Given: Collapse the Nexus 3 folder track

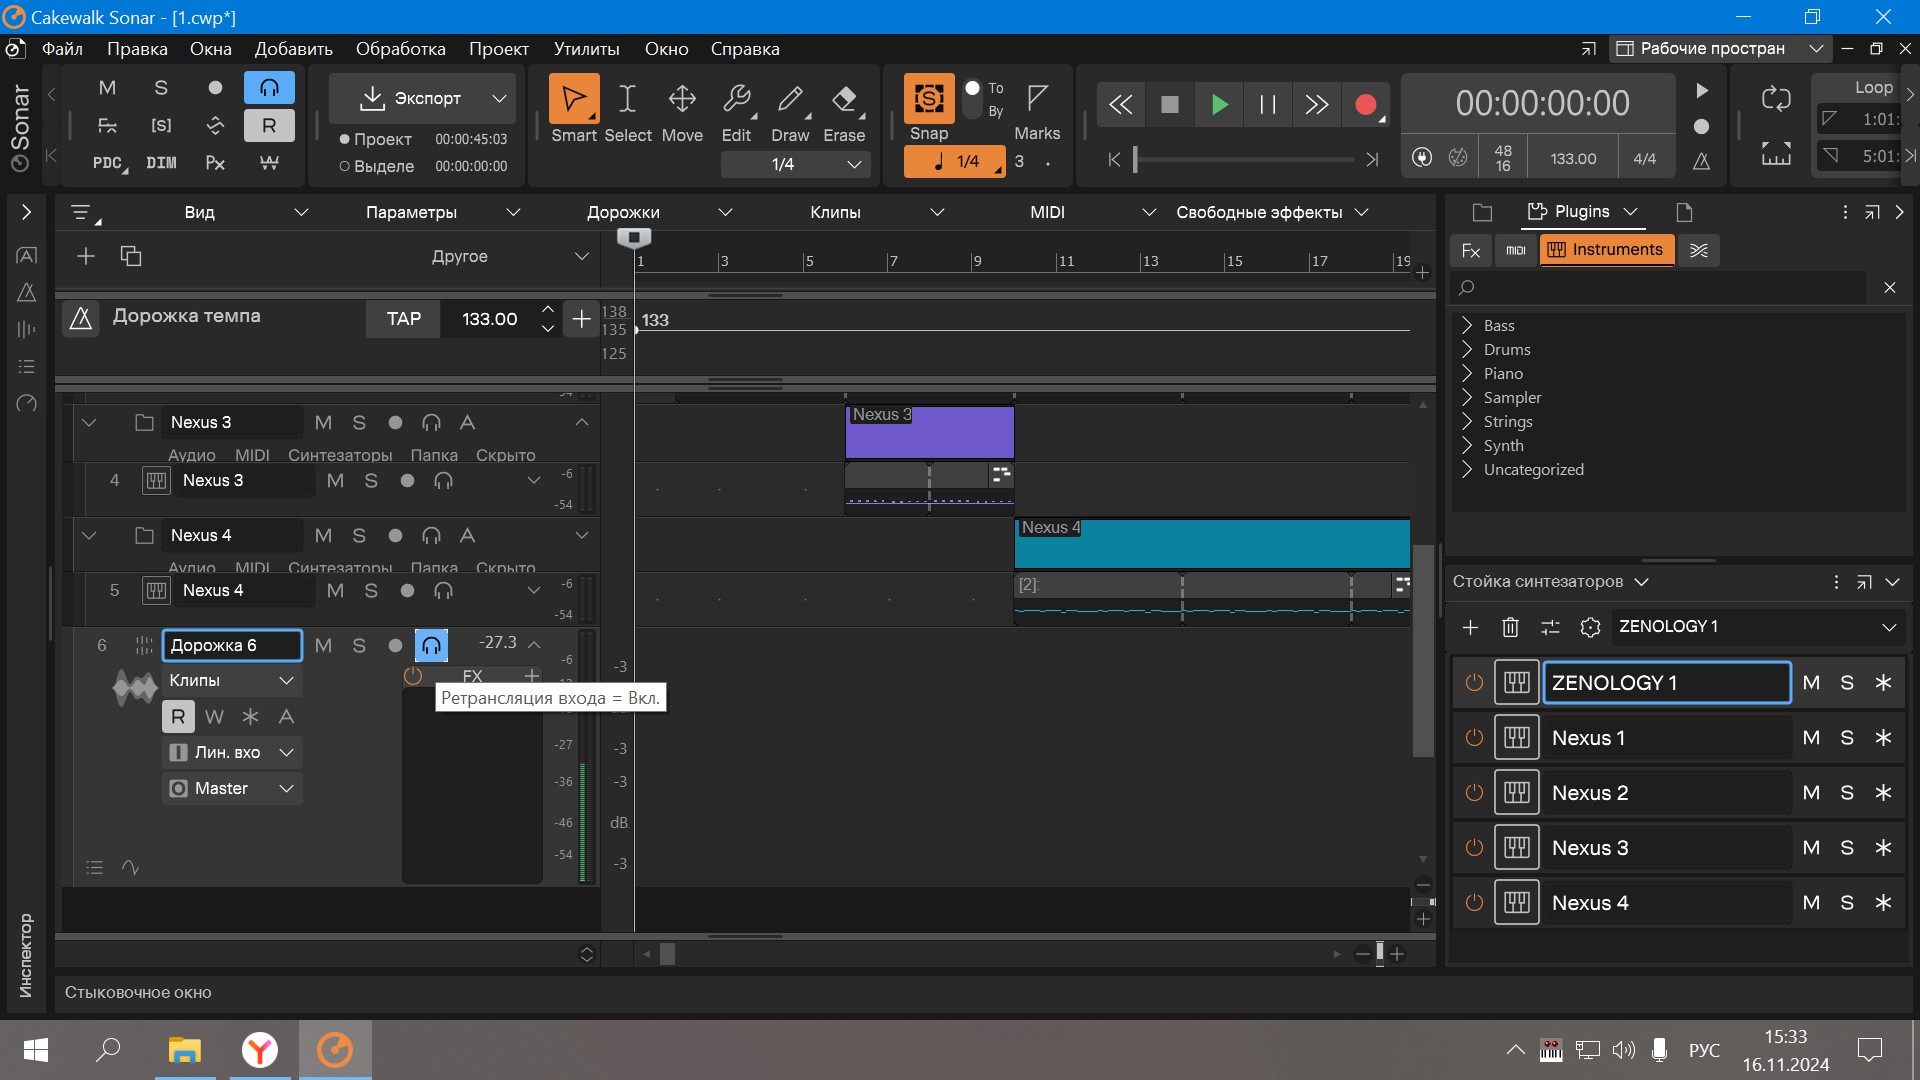Looking at the screenshot, I should click(x=89, y=423).
